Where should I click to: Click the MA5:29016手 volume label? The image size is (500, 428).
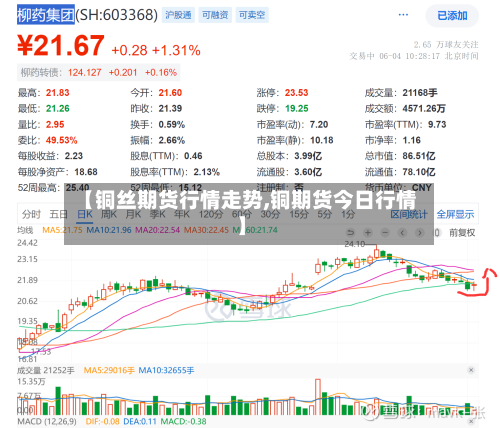coord(109,370)
